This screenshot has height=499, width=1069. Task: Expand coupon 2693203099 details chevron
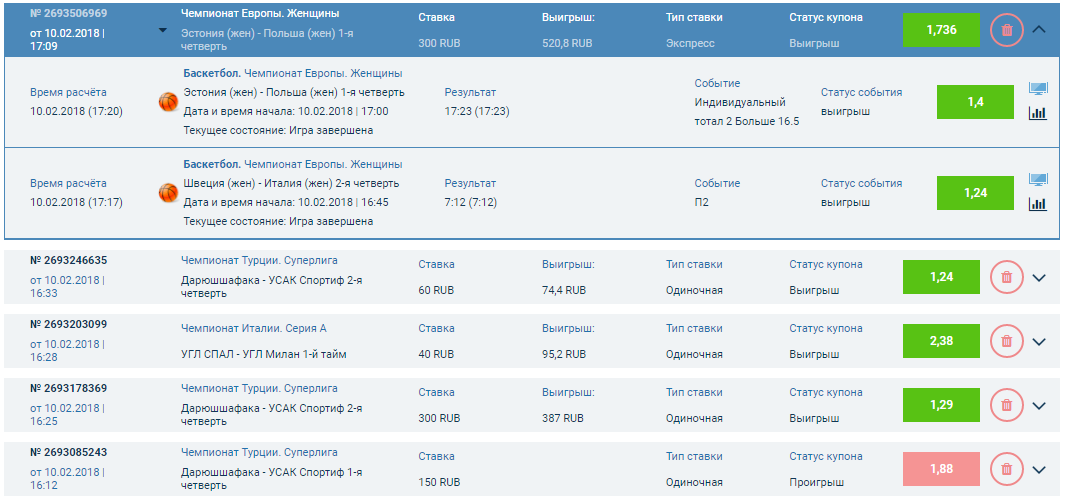coord(1038,342)
